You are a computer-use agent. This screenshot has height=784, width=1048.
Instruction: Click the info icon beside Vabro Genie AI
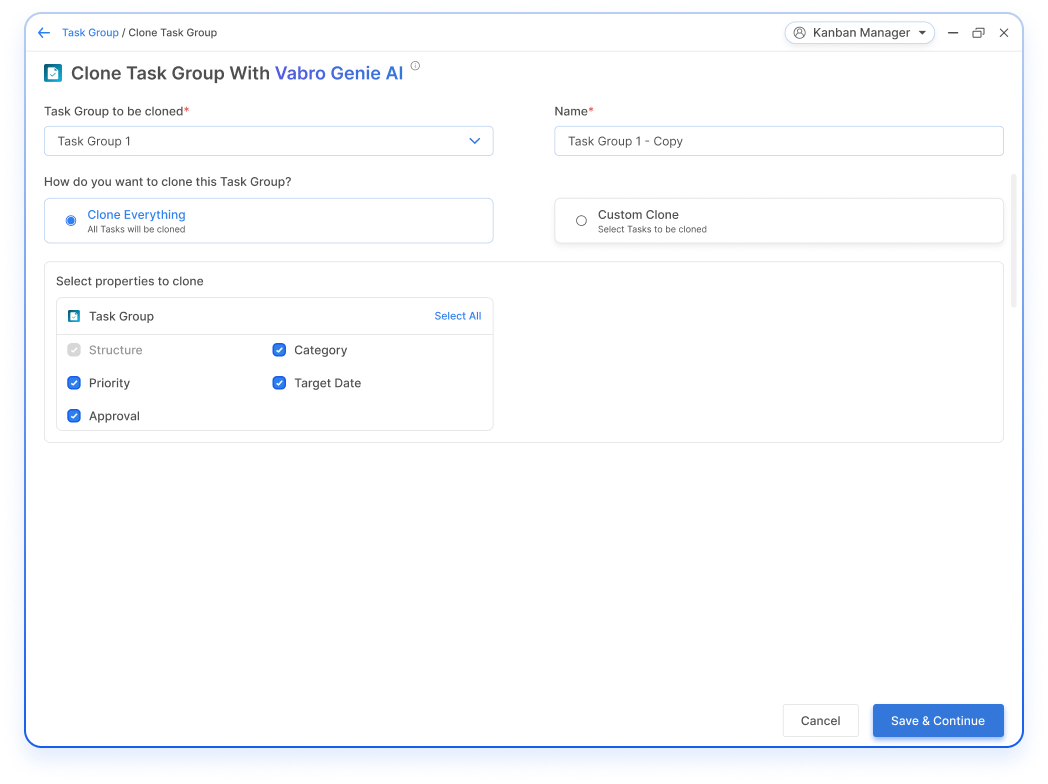click(415, 67)
